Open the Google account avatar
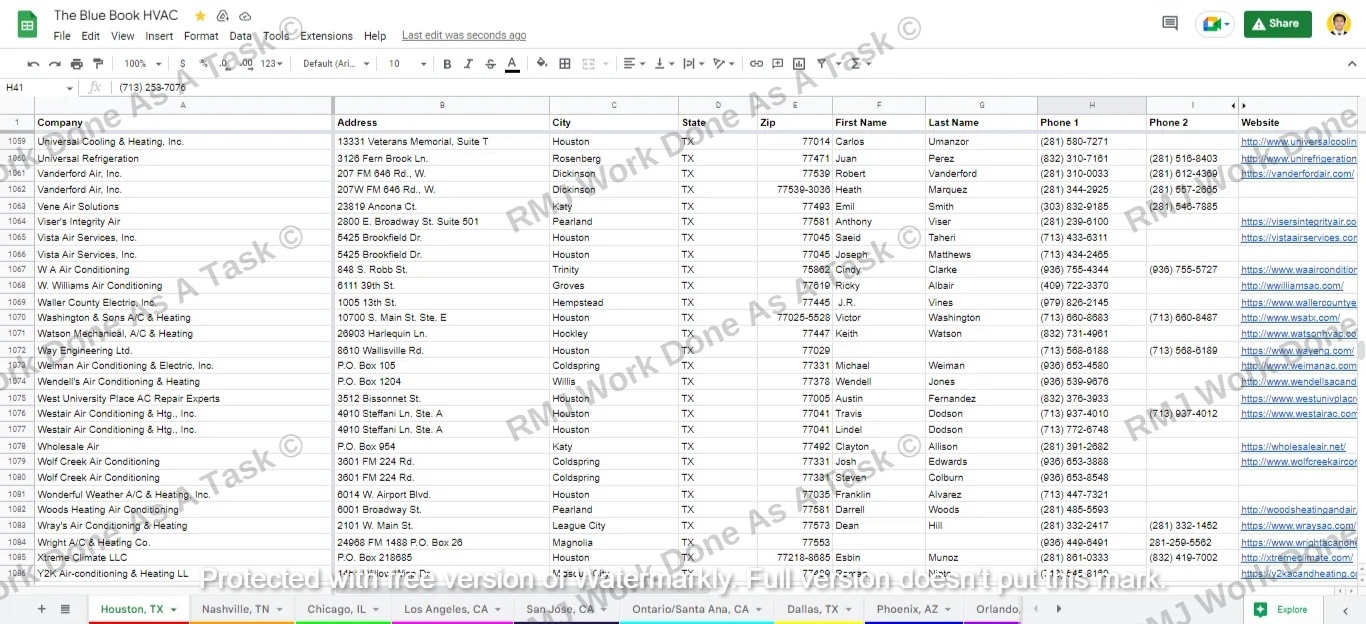Image resolution: width=1366 pixels, height=624 pixels. (x=1338, y=24)
